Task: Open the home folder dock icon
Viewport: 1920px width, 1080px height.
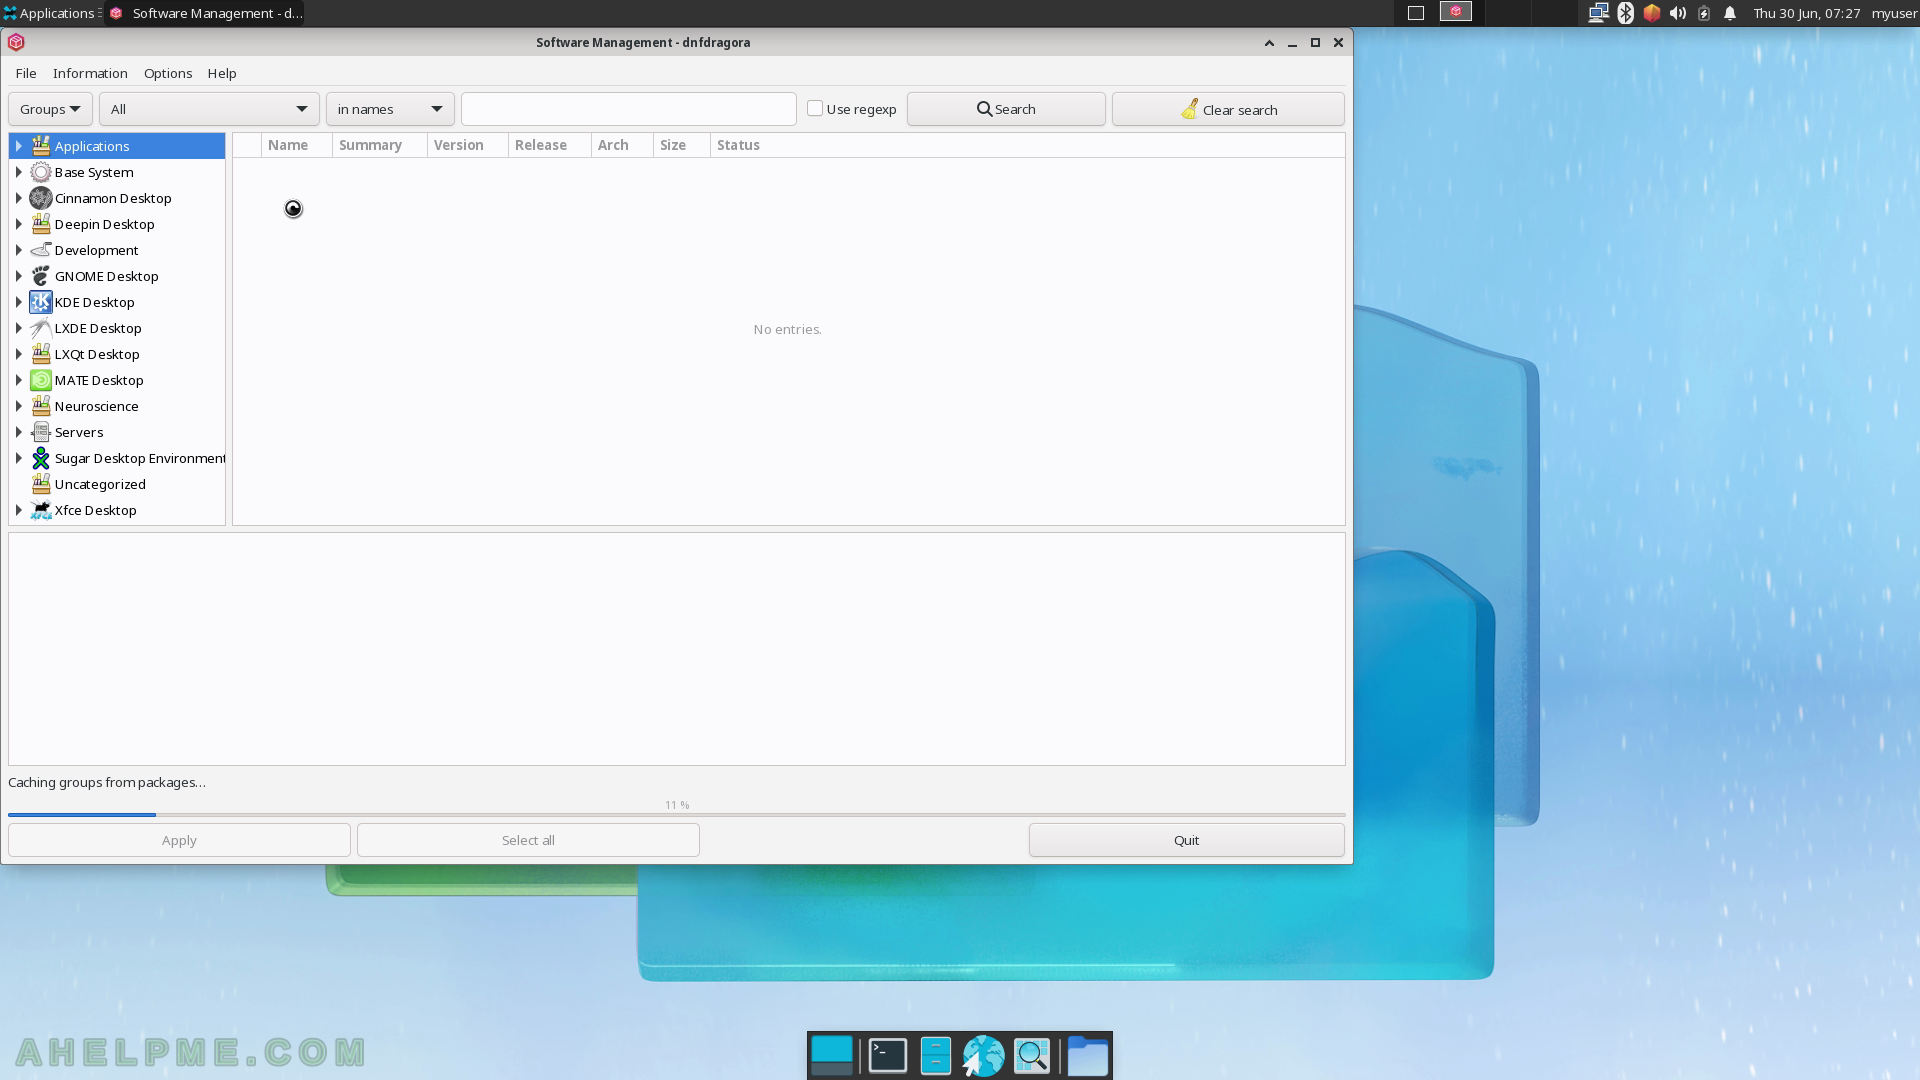Action: click(1087, 1056)
